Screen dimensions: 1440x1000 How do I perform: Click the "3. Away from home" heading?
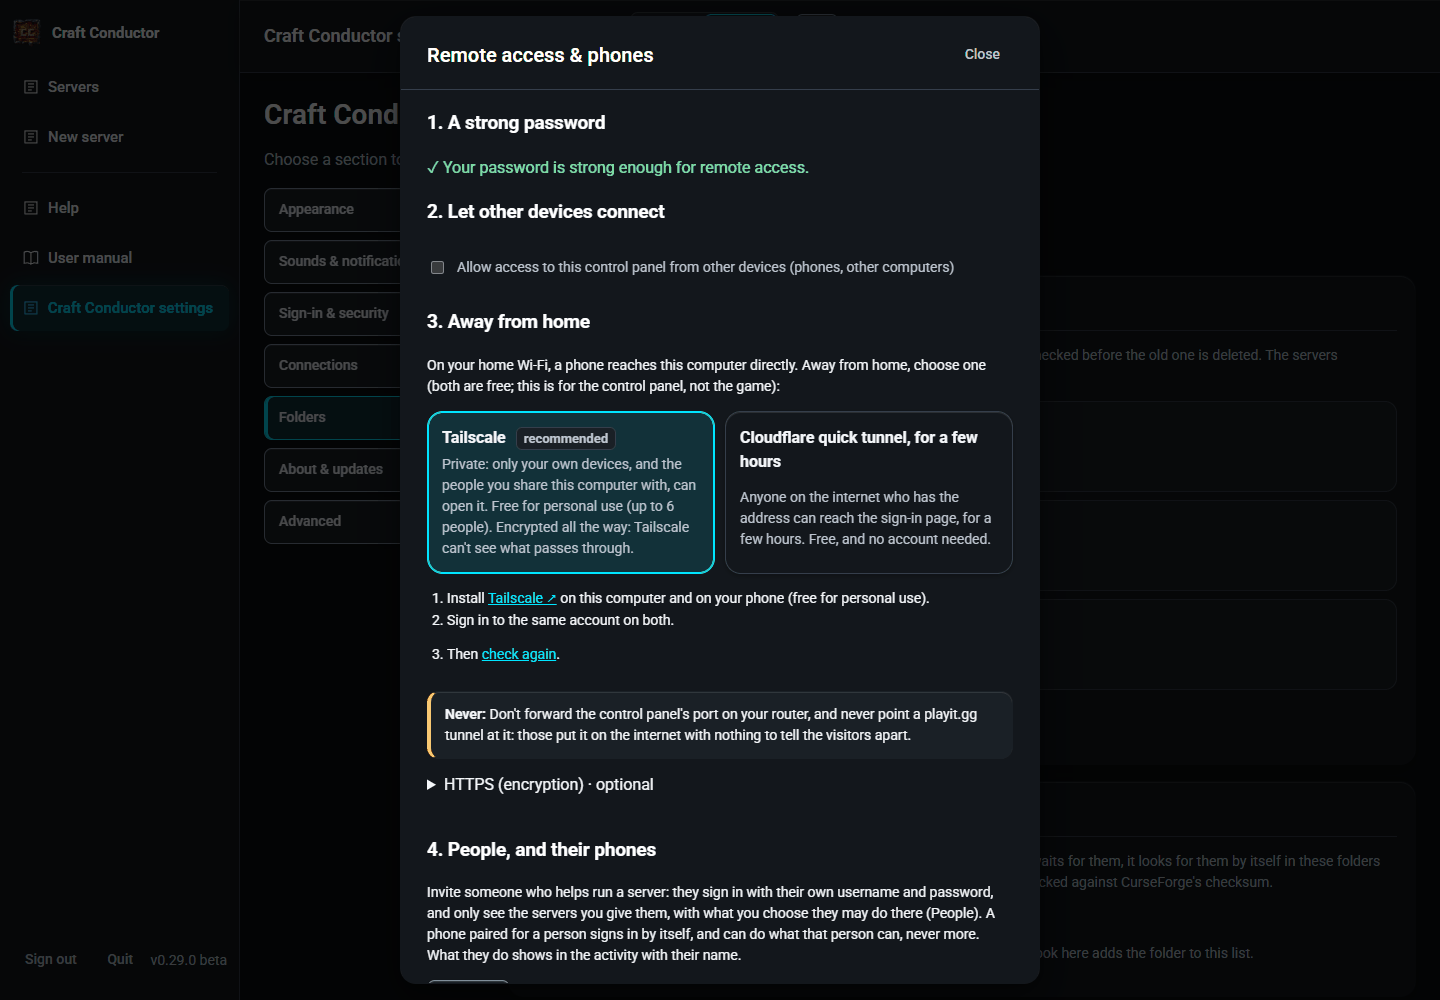pyautogui.click(x=508, y=322)
